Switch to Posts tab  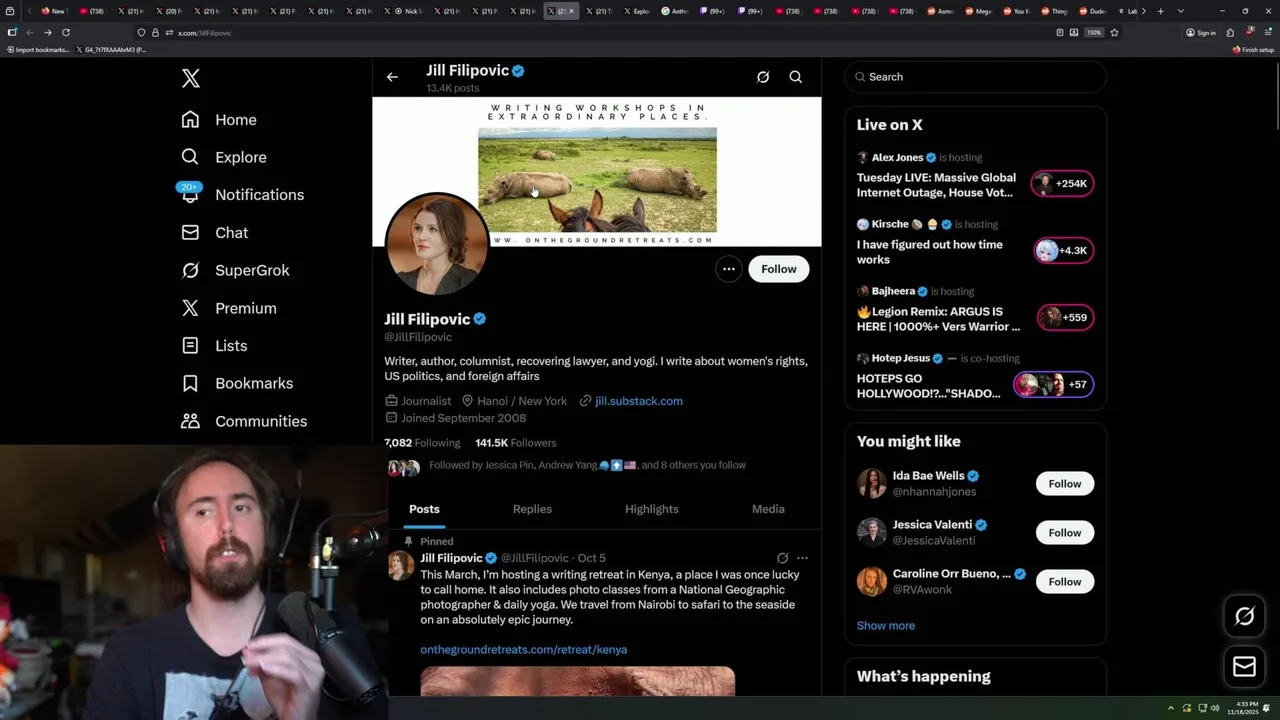coord(424,510)
